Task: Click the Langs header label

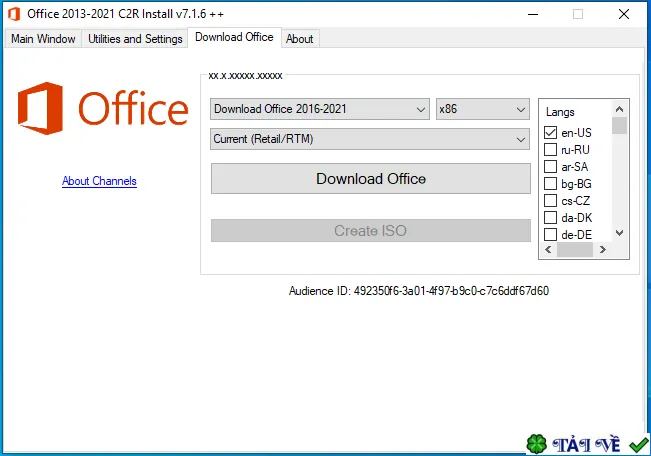Action: [x=560, y=112]
